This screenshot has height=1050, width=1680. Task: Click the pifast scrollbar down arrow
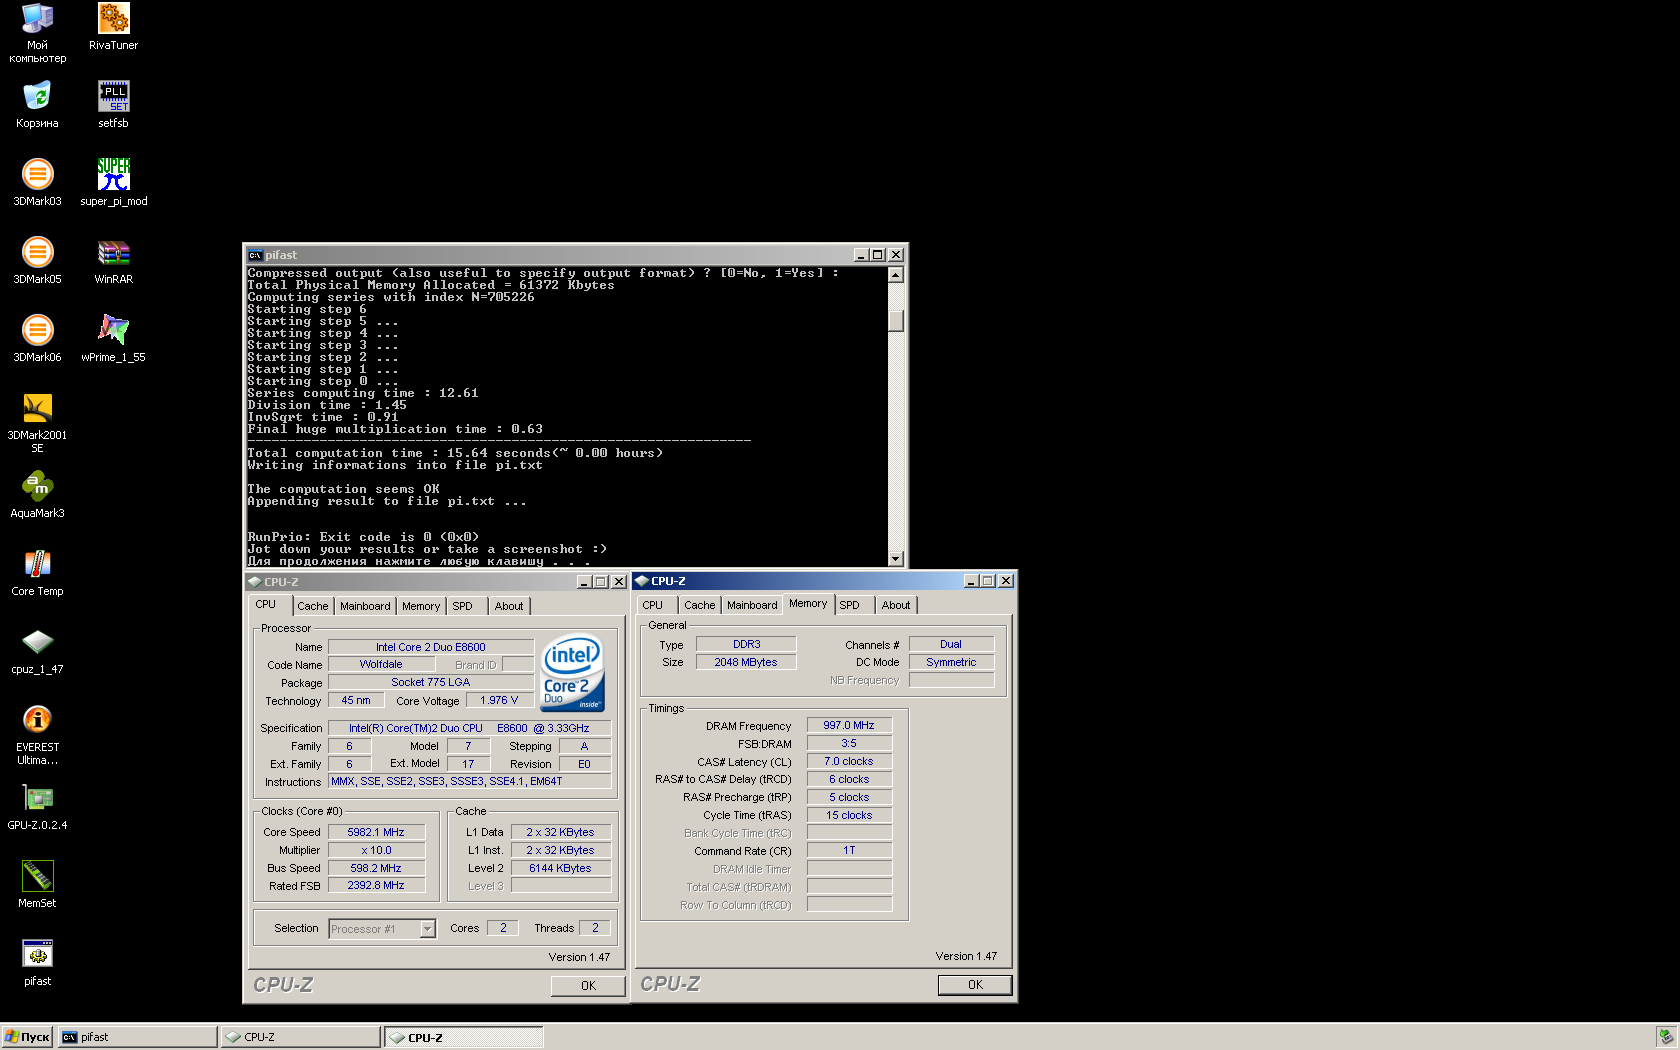coord(896,559)
